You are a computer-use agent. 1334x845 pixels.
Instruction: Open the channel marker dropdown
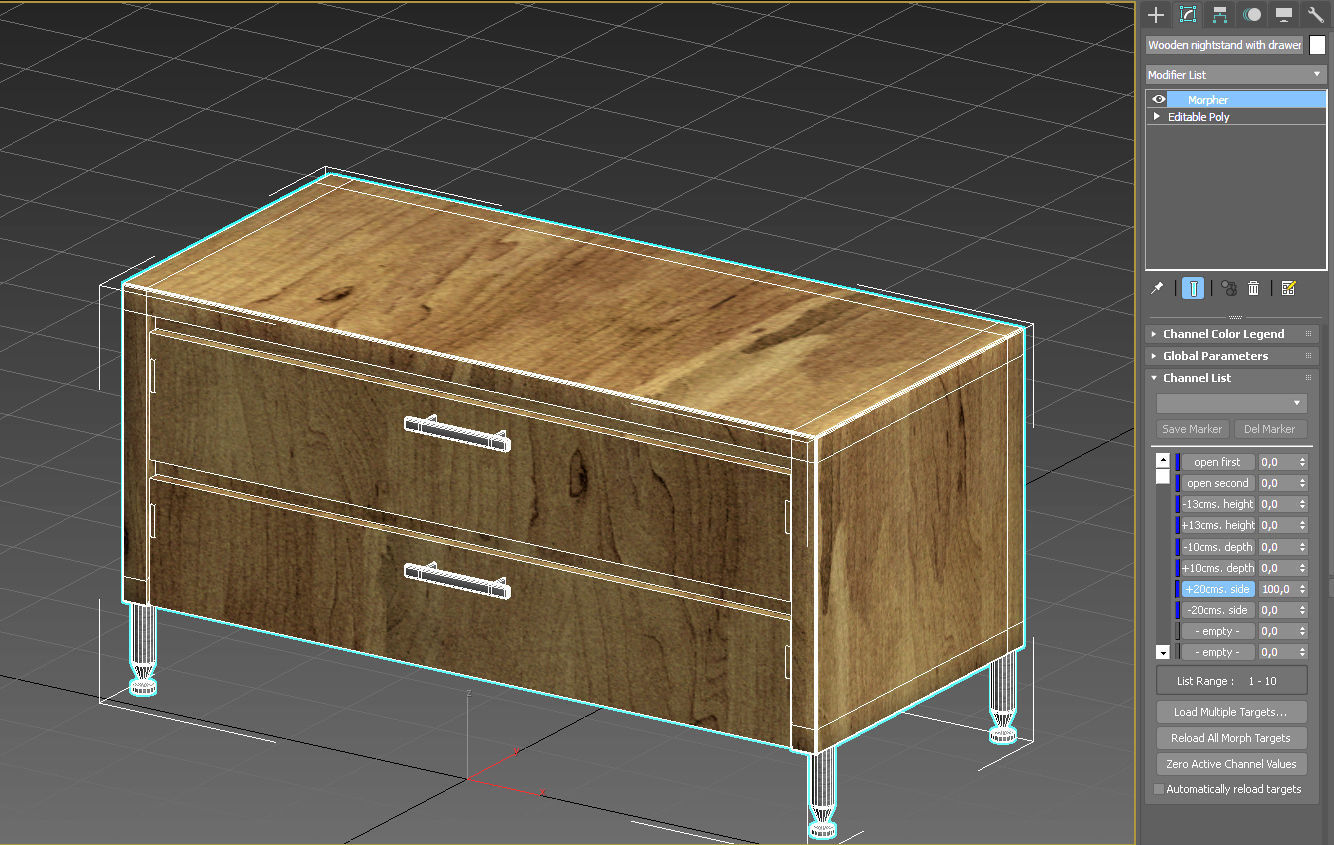(x=1231, y=403)
